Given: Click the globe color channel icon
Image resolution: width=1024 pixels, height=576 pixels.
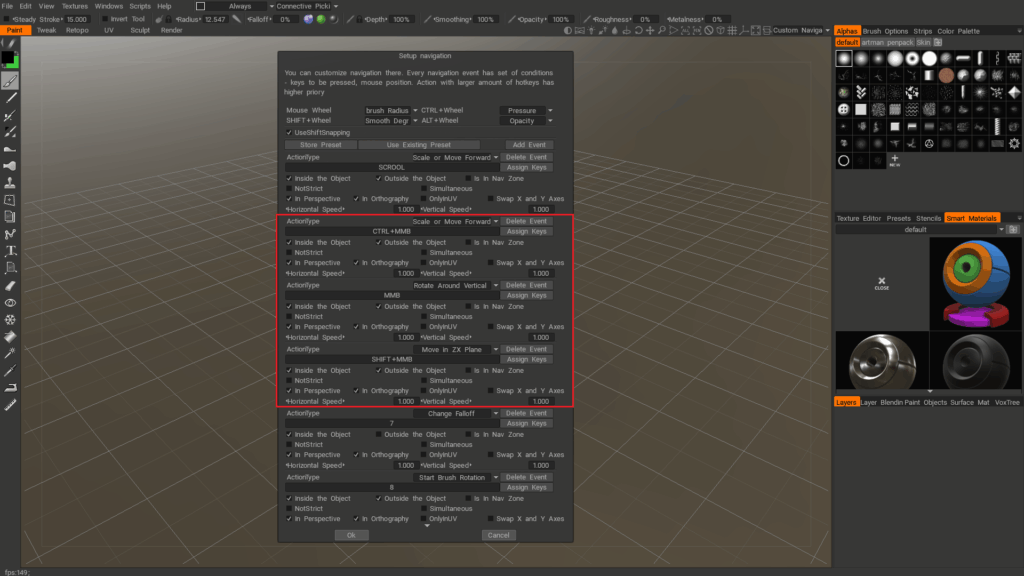Looking at the screenshot, I should (x=308, y=19).
